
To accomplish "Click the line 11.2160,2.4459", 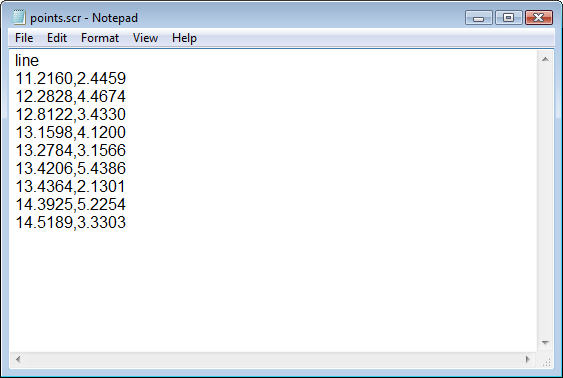I will pos(71,78).
